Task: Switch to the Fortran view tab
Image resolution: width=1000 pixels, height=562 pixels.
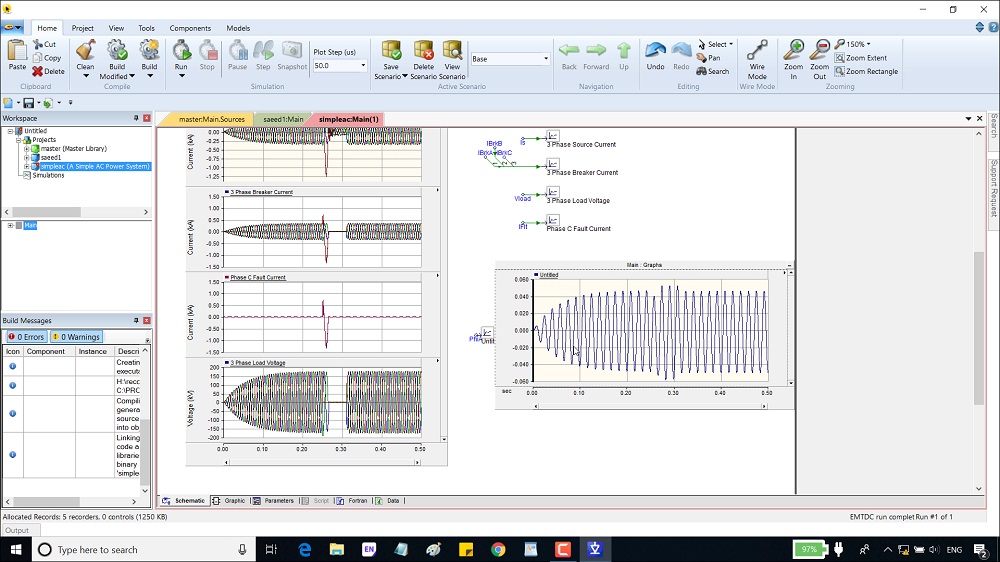Action: (352, 501)
